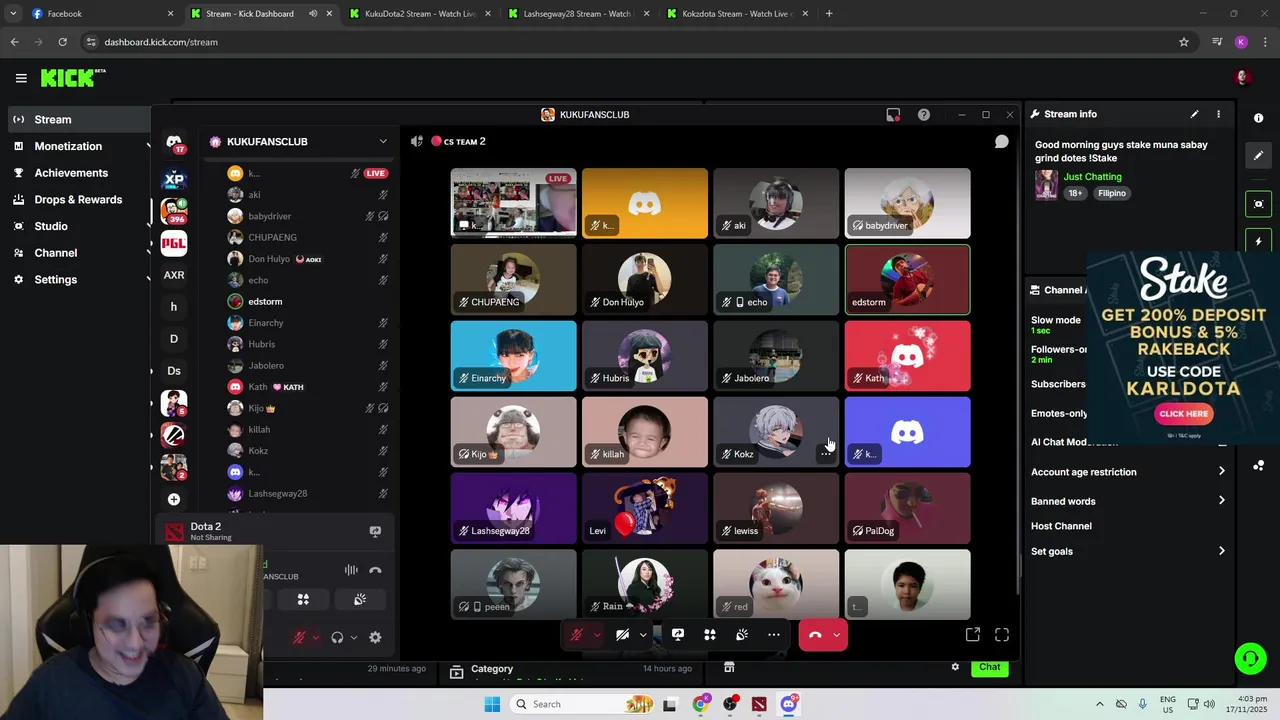
Task: Mute the Kick Dashboard browser tab audio
Action: [313, 14]
